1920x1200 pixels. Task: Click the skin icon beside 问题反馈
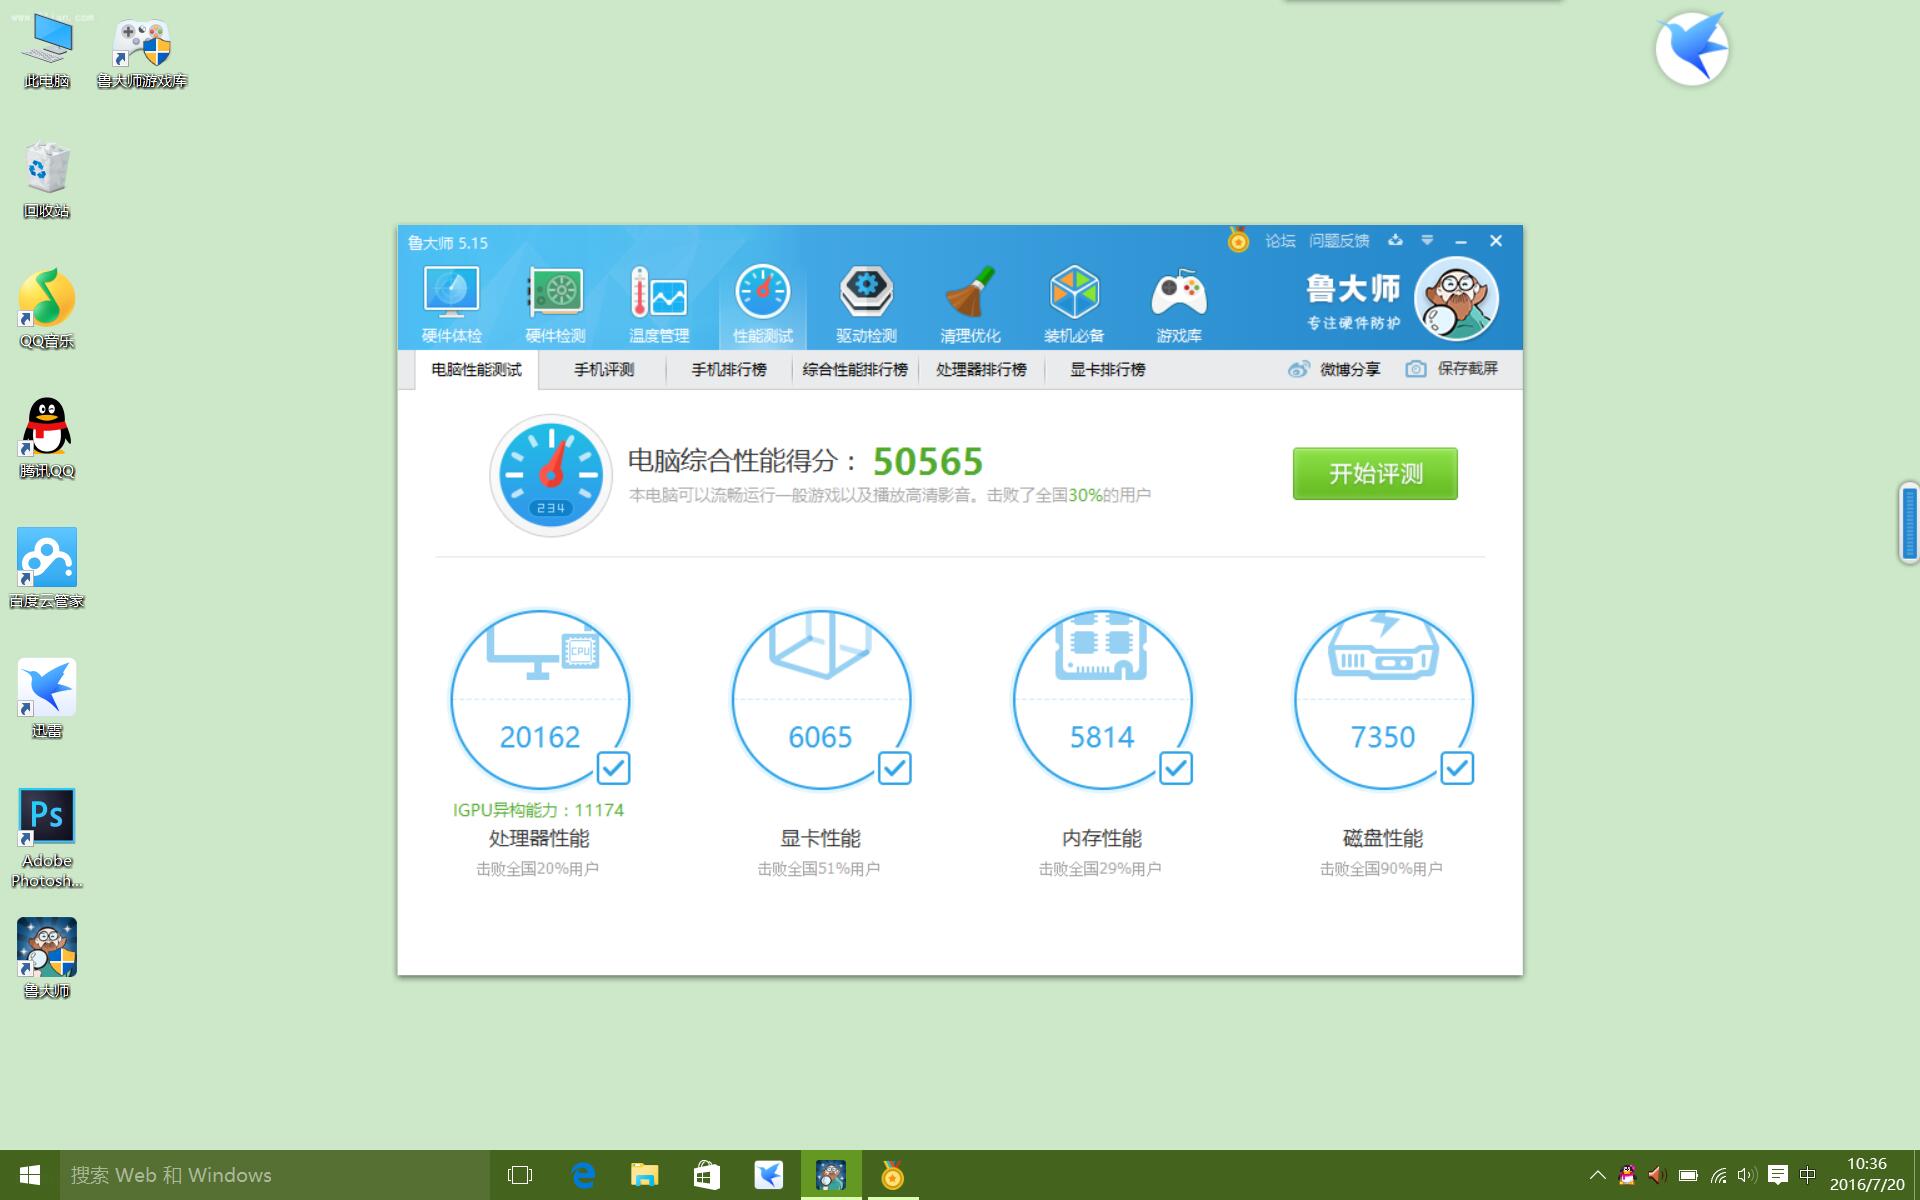click(x=1395, y=240)
